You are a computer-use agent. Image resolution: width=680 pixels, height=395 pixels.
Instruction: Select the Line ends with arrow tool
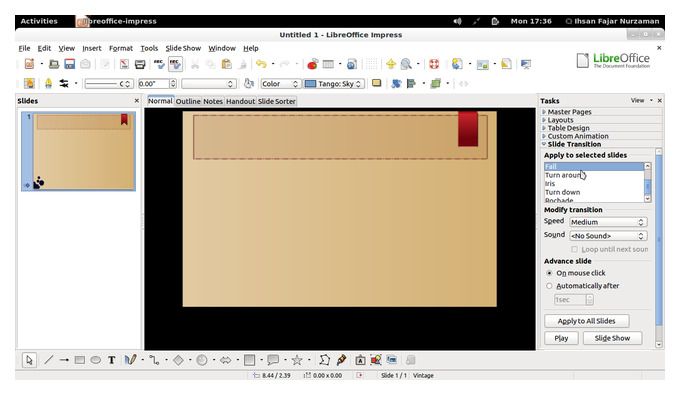(x=64, y=360)
